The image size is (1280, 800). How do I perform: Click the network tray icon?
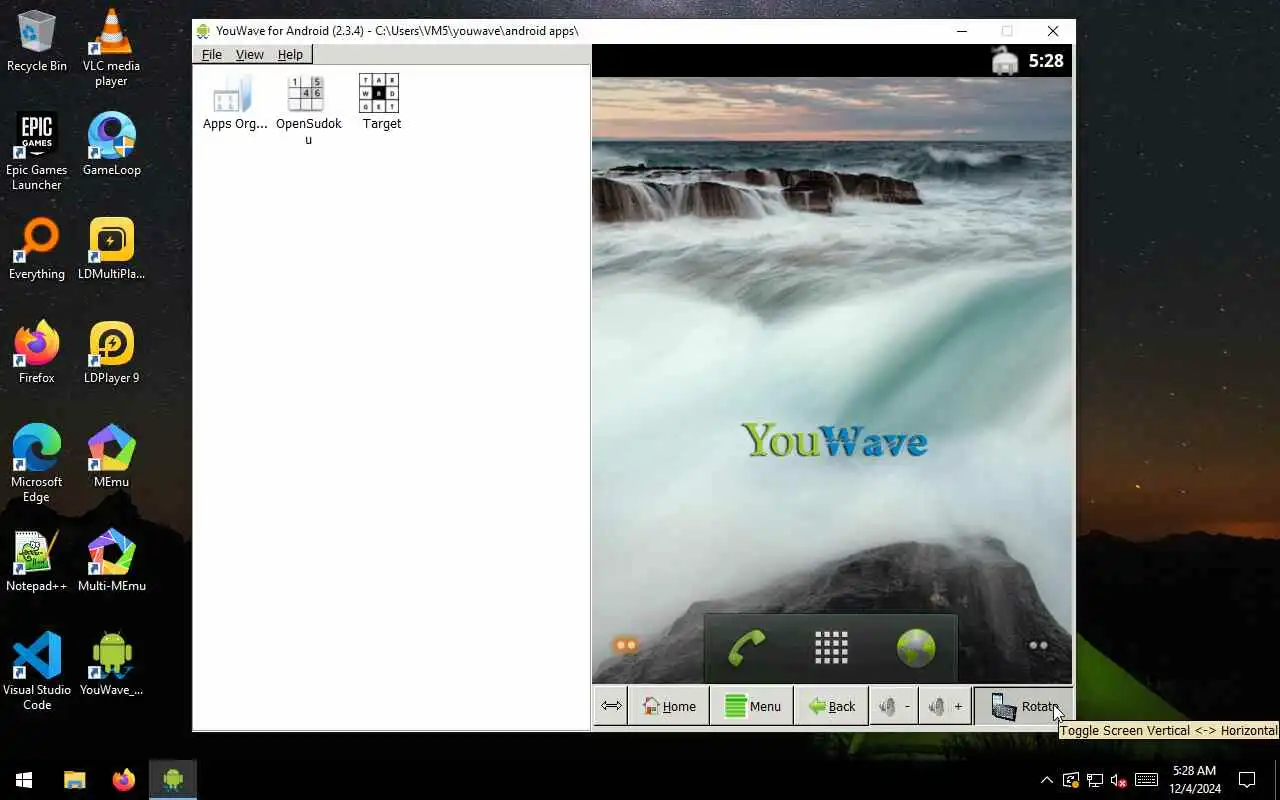[x=1095, y=780]
